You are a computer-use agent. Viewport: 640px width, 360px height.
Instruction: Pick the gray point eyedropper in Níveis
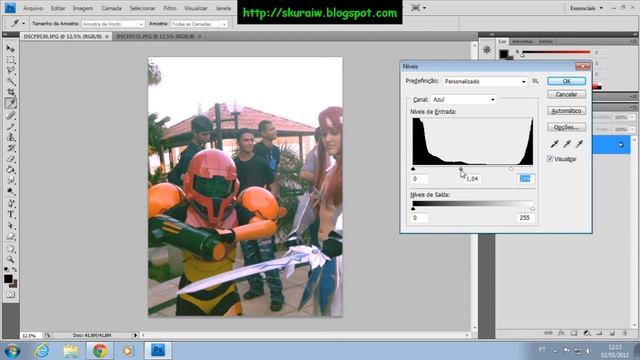pos(567,144)
